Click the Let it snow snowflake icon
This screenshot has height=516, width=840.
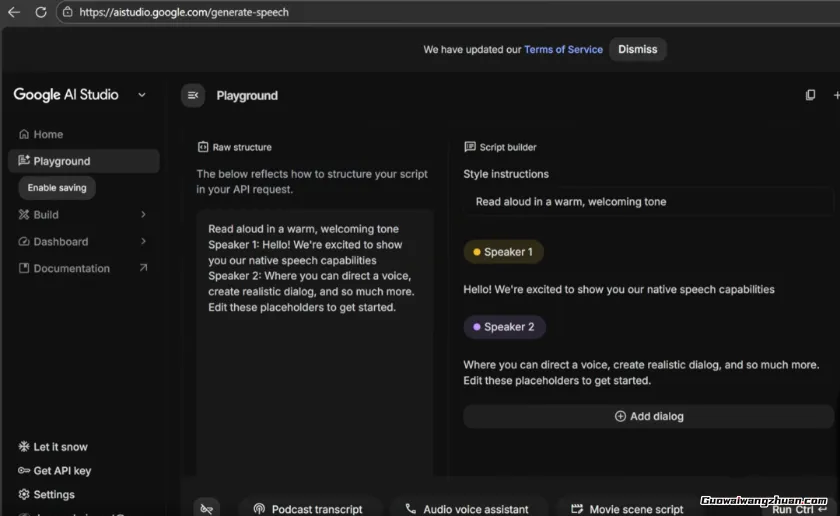point(24,447)
